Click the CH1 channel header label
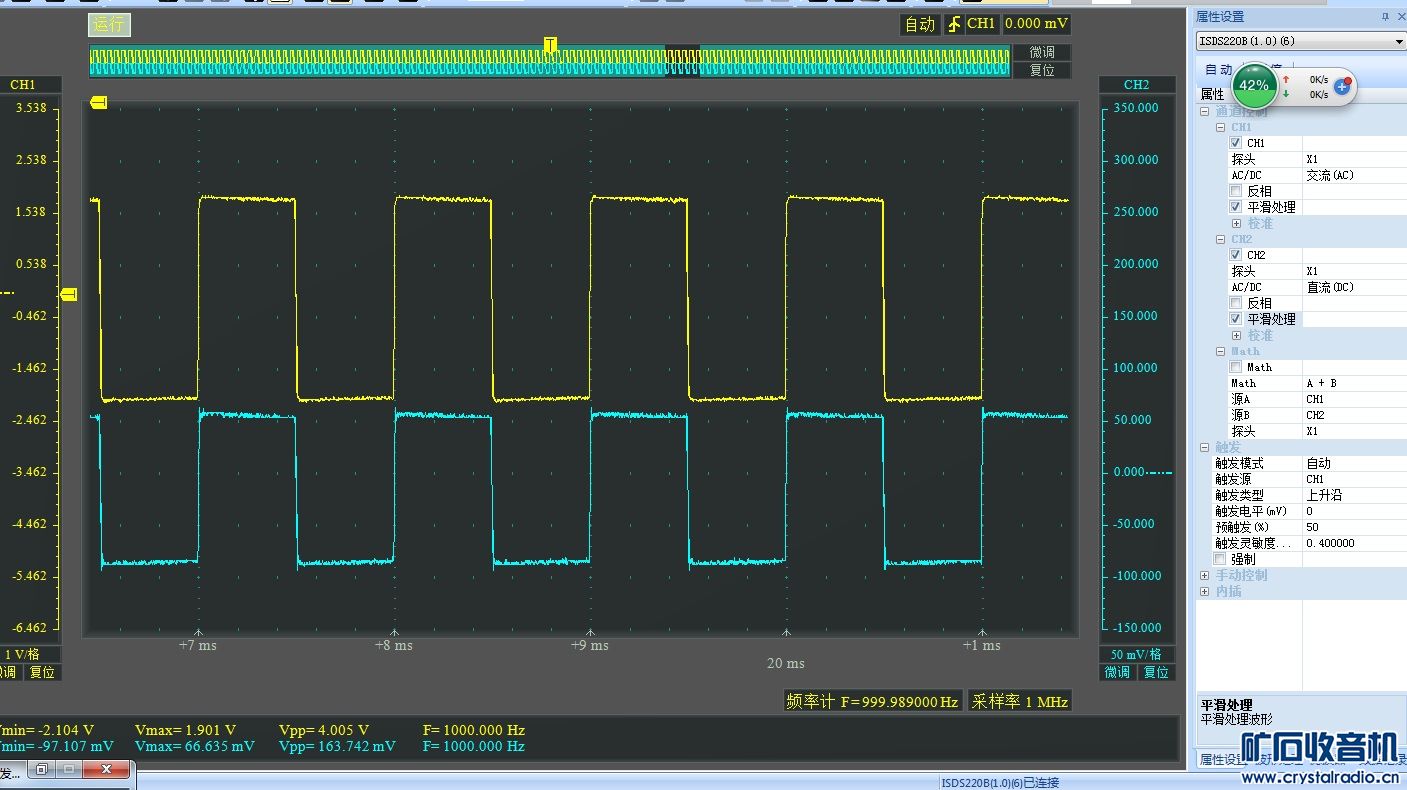 coord(23,85)
